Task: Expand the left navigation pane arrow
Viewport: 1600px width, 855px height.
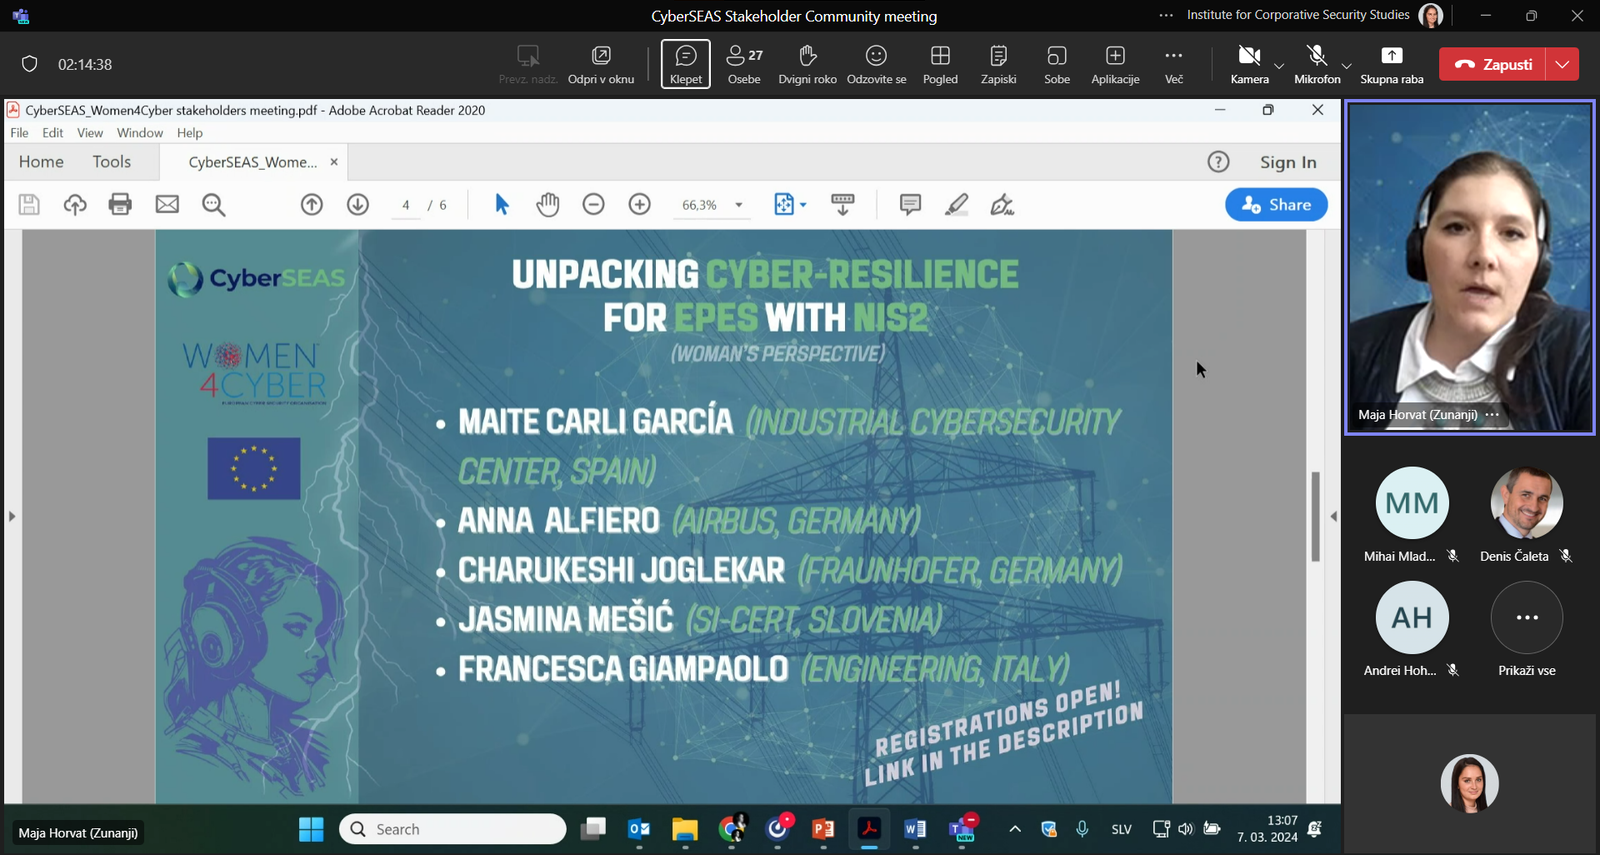Action: (x=12, y=516)
